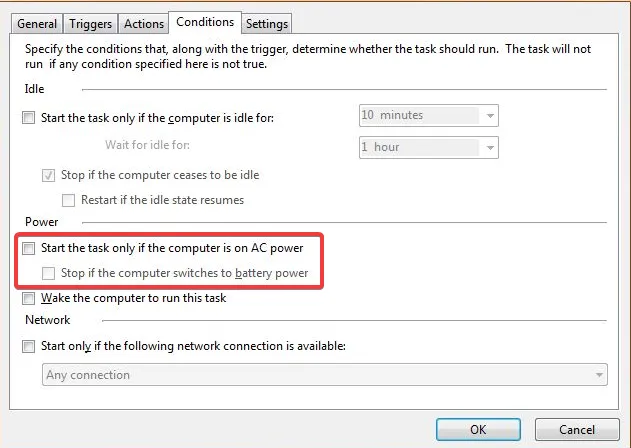Screen dimensions: 631x448
Task: Switch to the General tab
Action: point(37,23)
